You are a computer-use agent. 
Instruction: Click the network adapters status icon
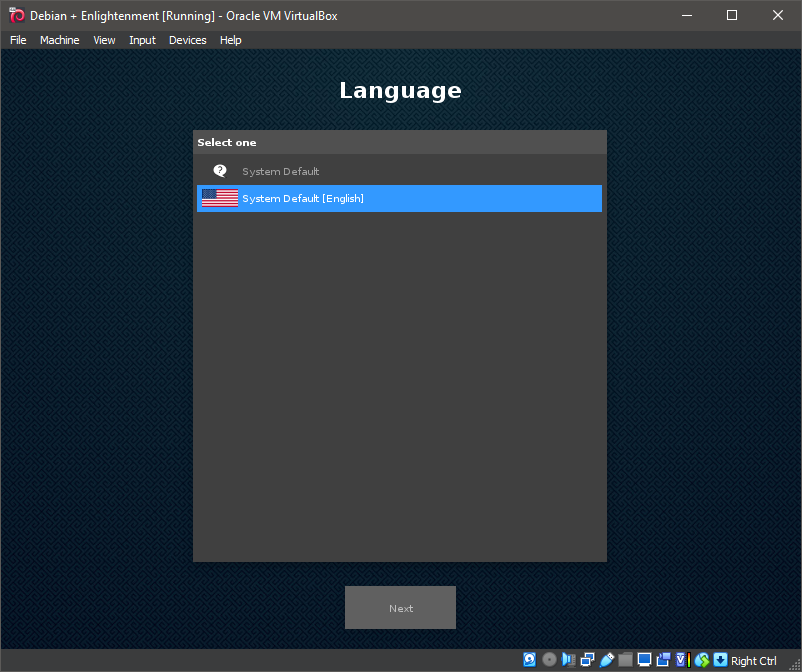[x=587, y=660]
